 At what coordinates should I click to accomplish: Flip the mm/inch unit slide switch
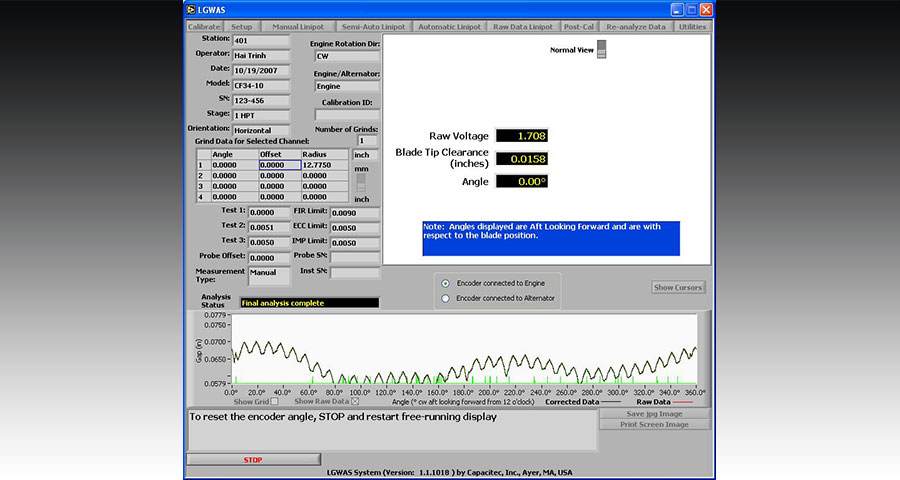pyautogui.click(x=361, y=183)
